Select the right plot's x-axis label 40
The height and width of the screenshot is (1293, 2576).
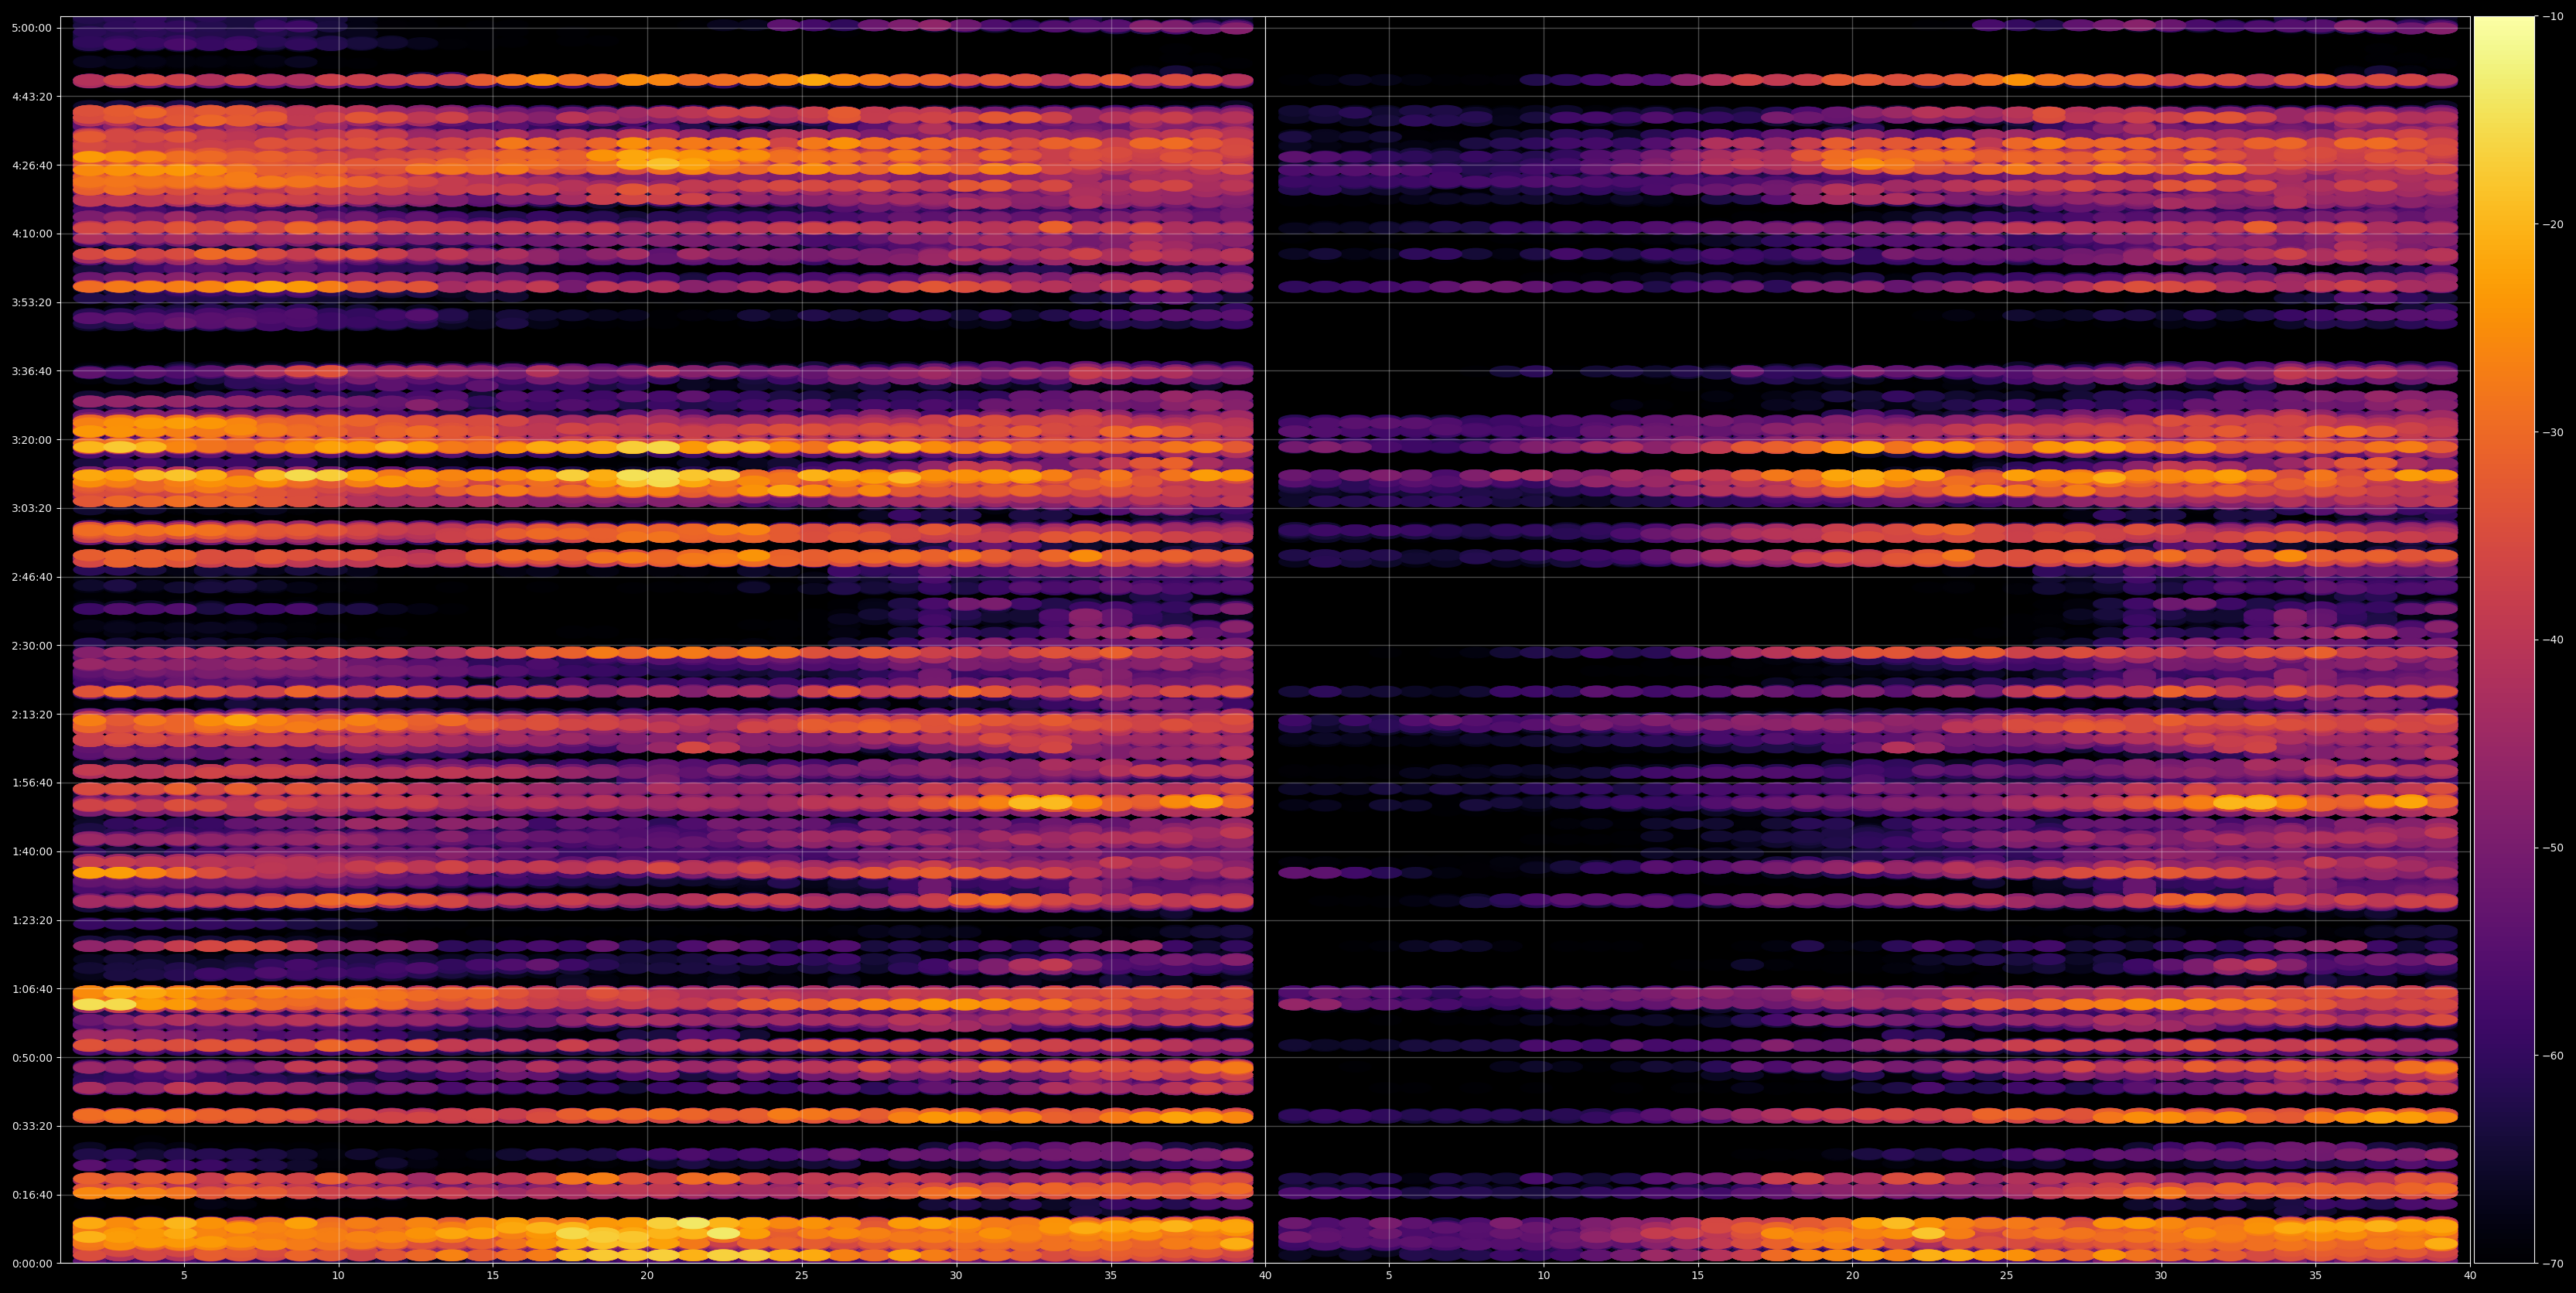pos(2471,1276)
